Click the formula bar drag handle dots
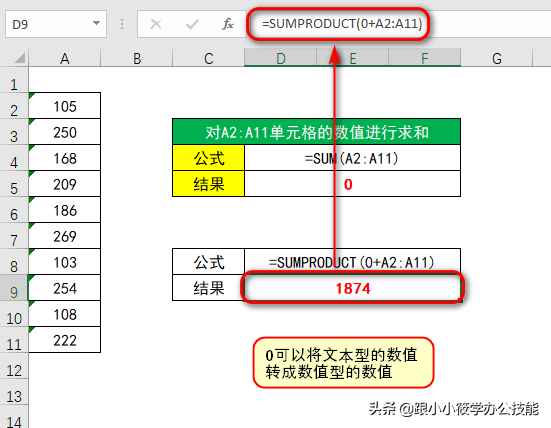 click(x=122, y=24)
